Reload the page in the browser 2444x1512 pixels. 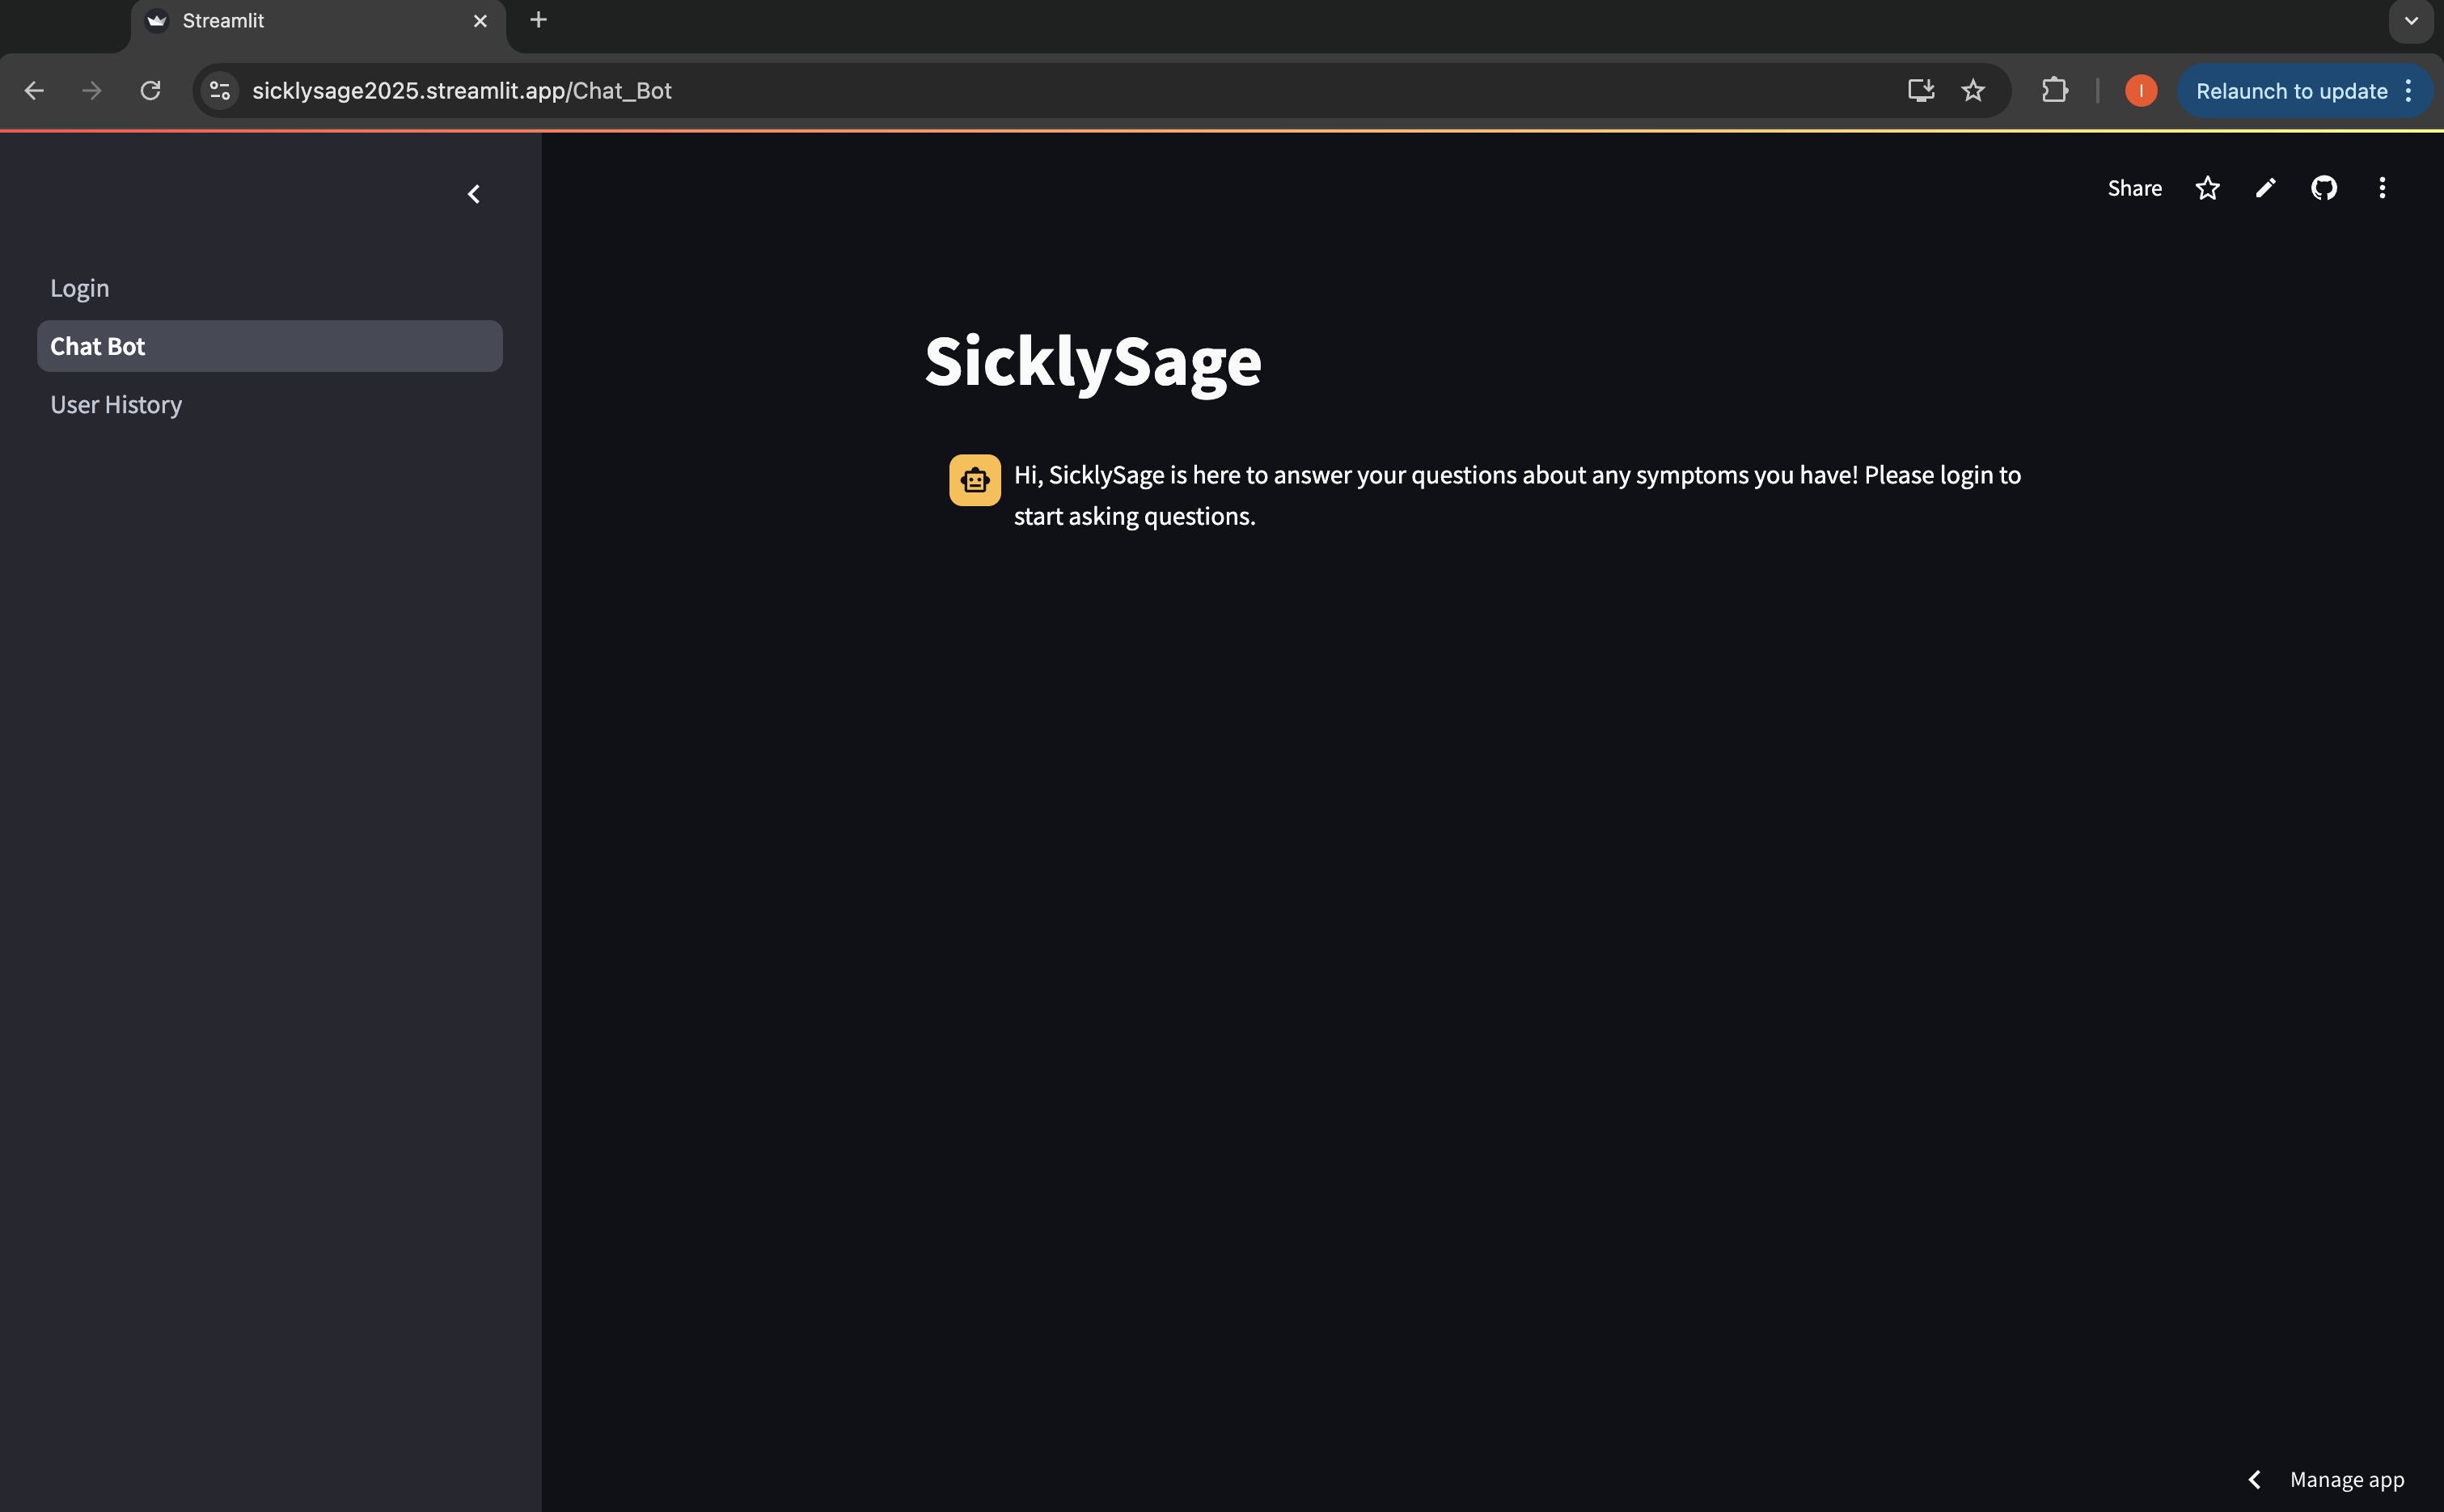(150, 91)
